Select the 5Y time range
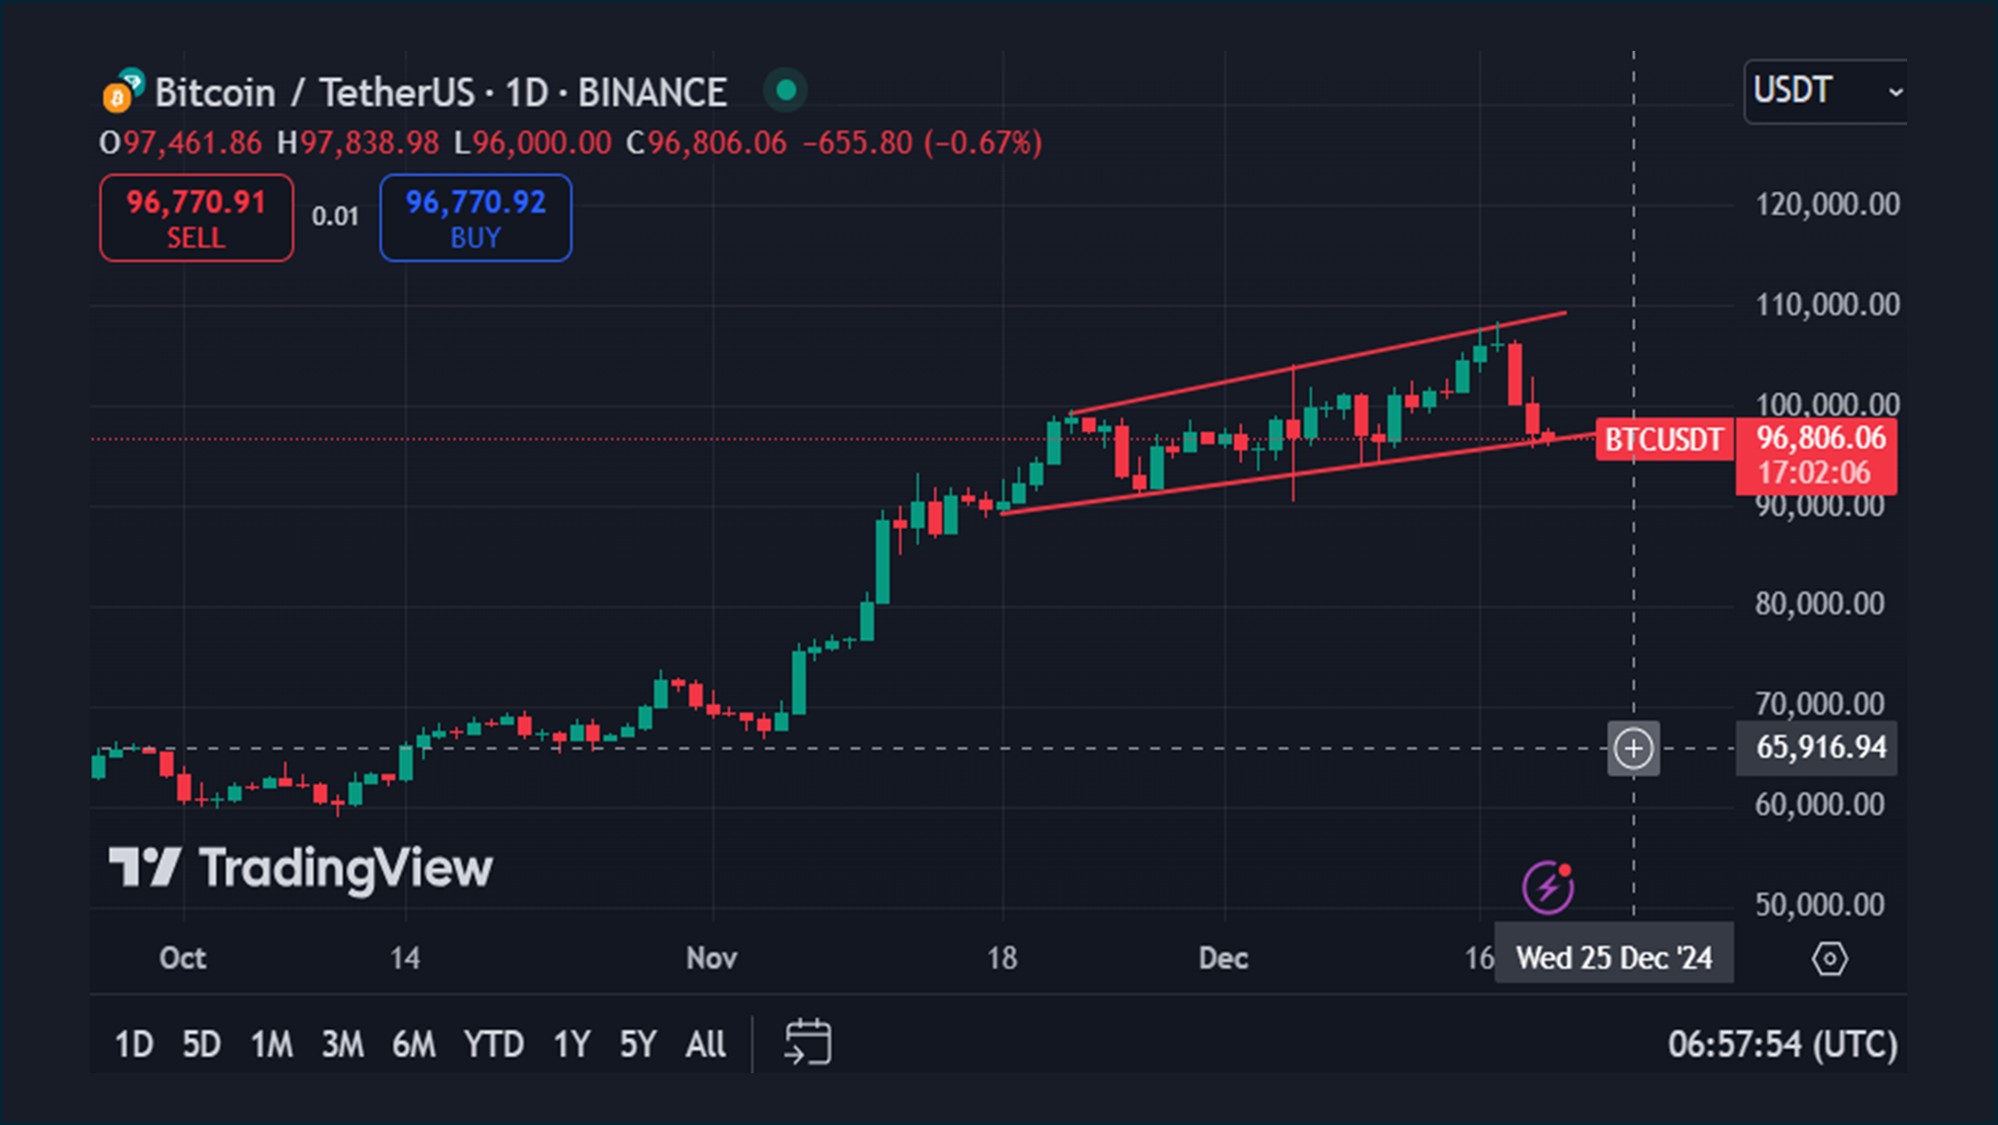 click(637, 1044)
